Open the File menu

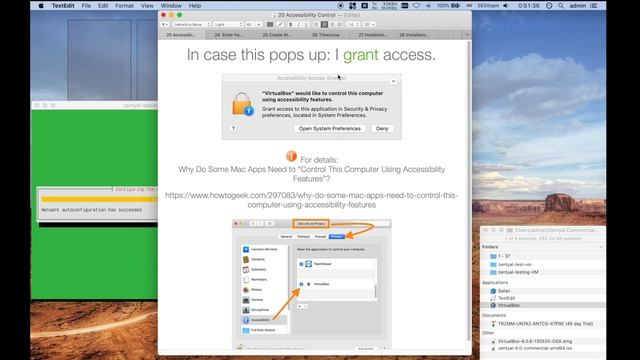click(86, 6)
